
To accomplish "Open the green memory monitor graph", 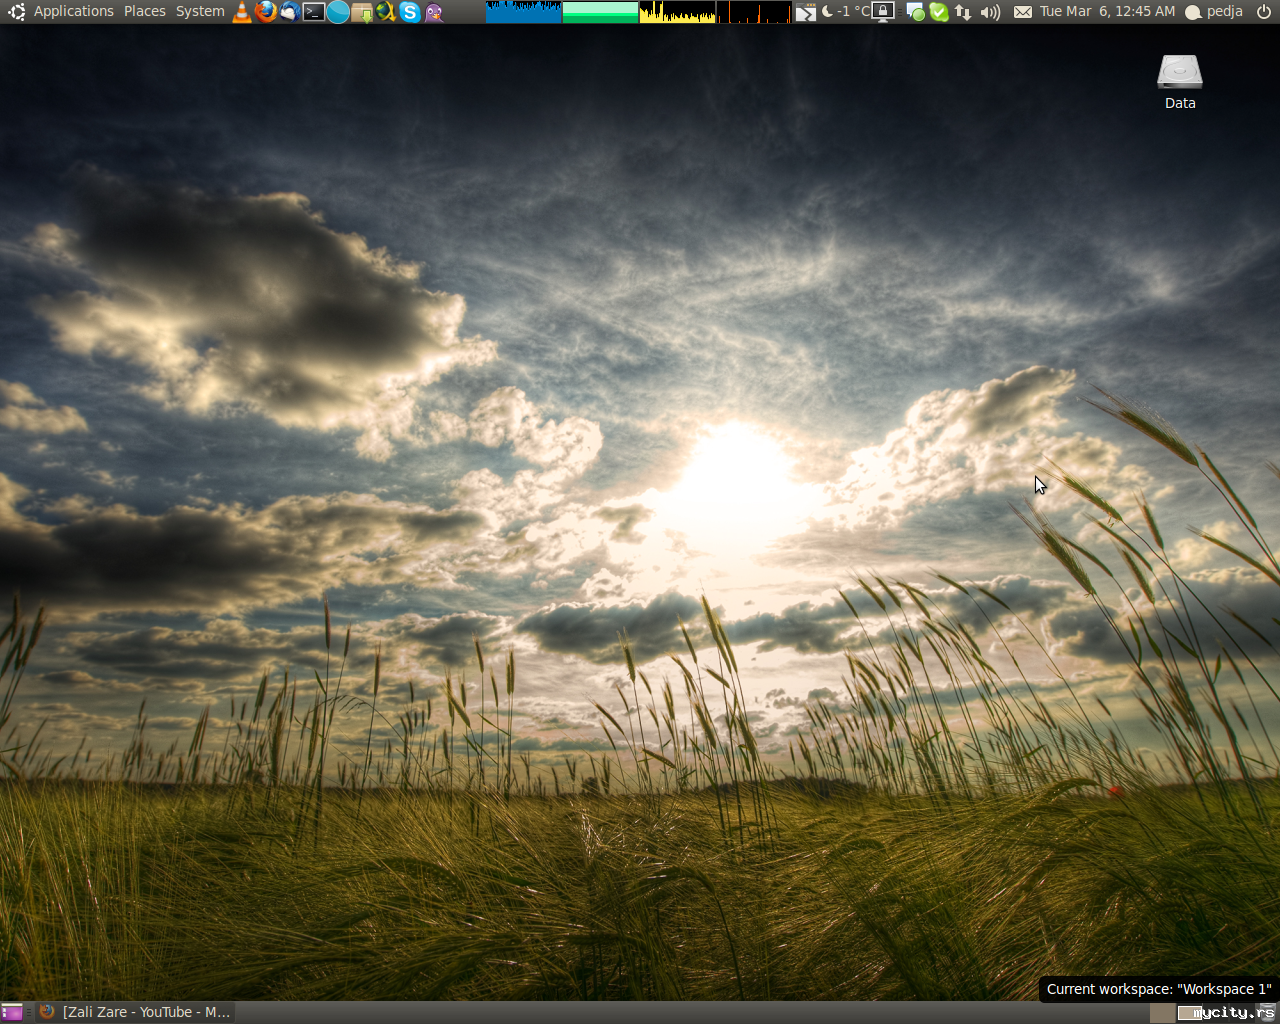I will 601,12.
